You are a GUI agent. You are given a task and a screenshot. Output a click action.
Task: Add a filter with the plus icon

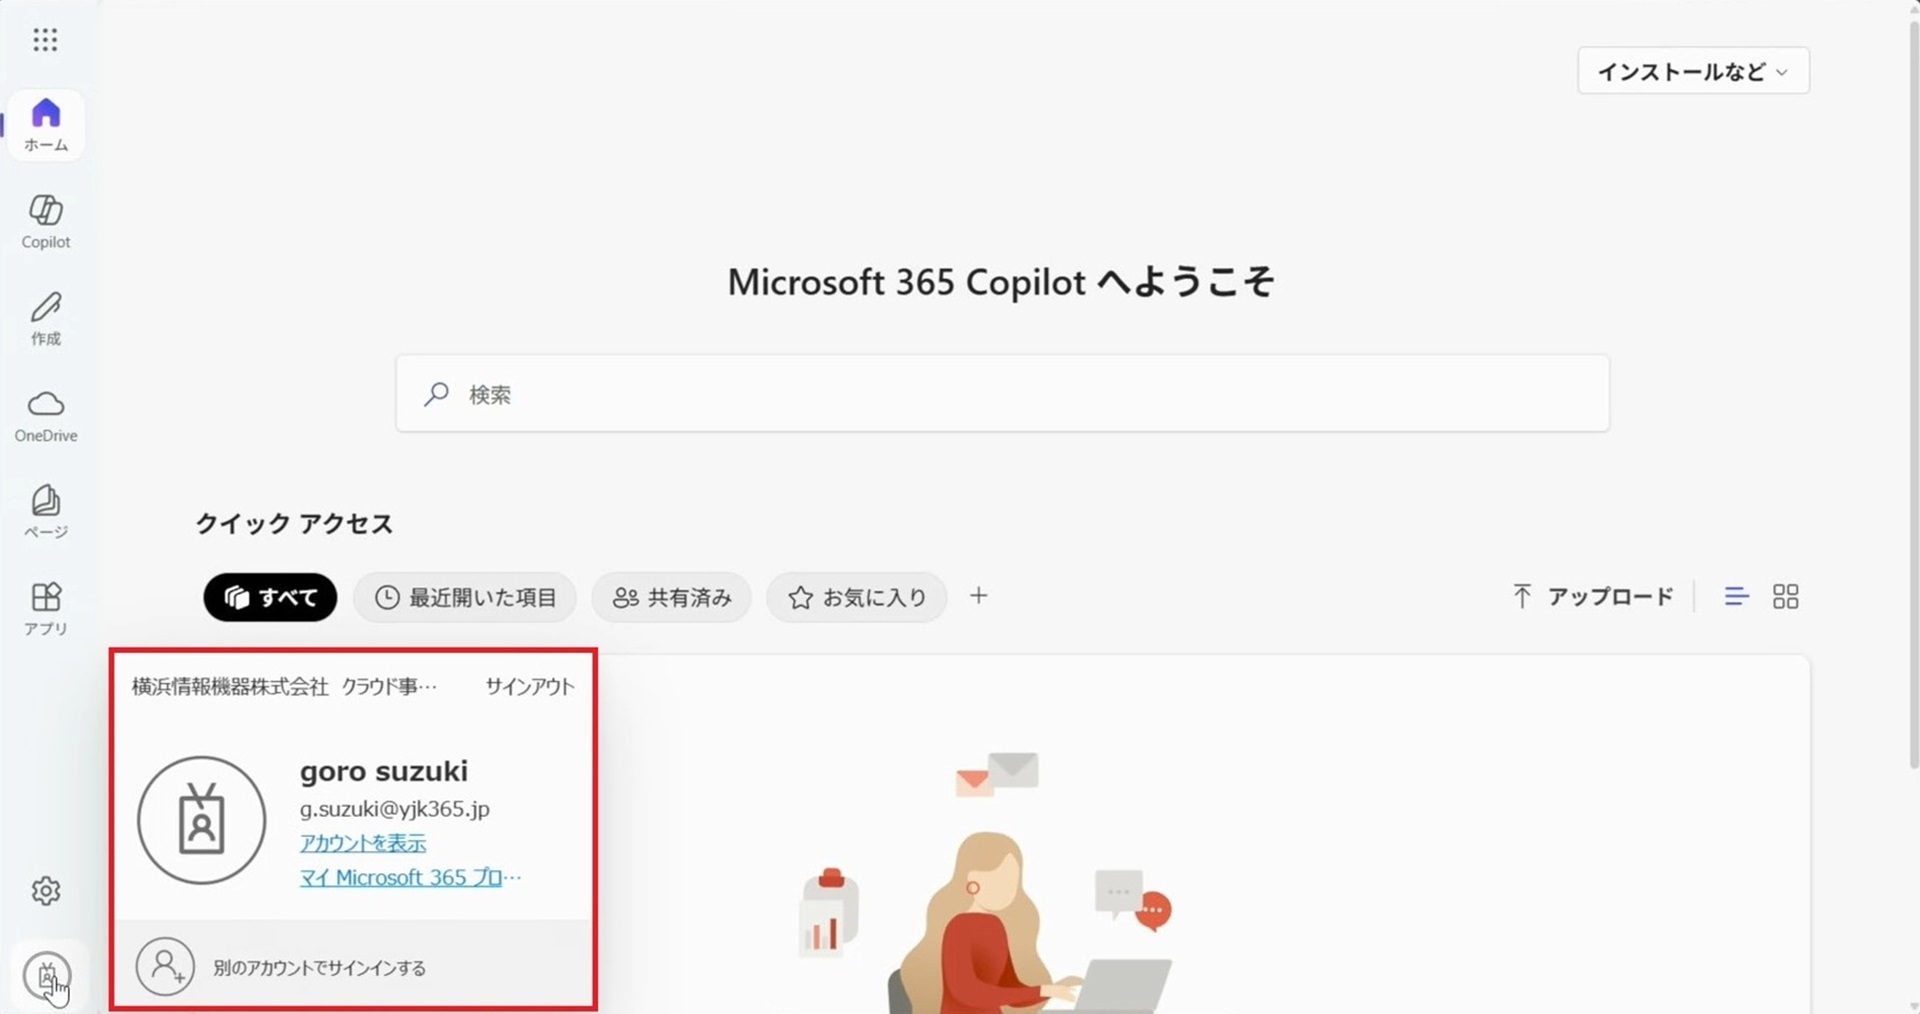979,596
